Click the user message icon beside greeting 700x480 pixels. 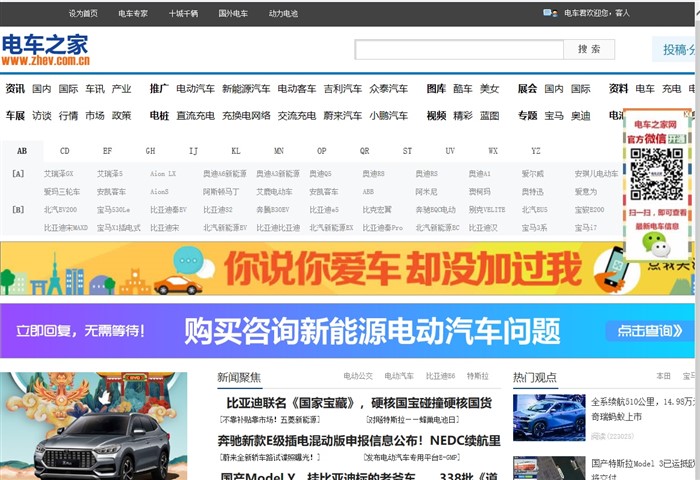tap(550, 13)
